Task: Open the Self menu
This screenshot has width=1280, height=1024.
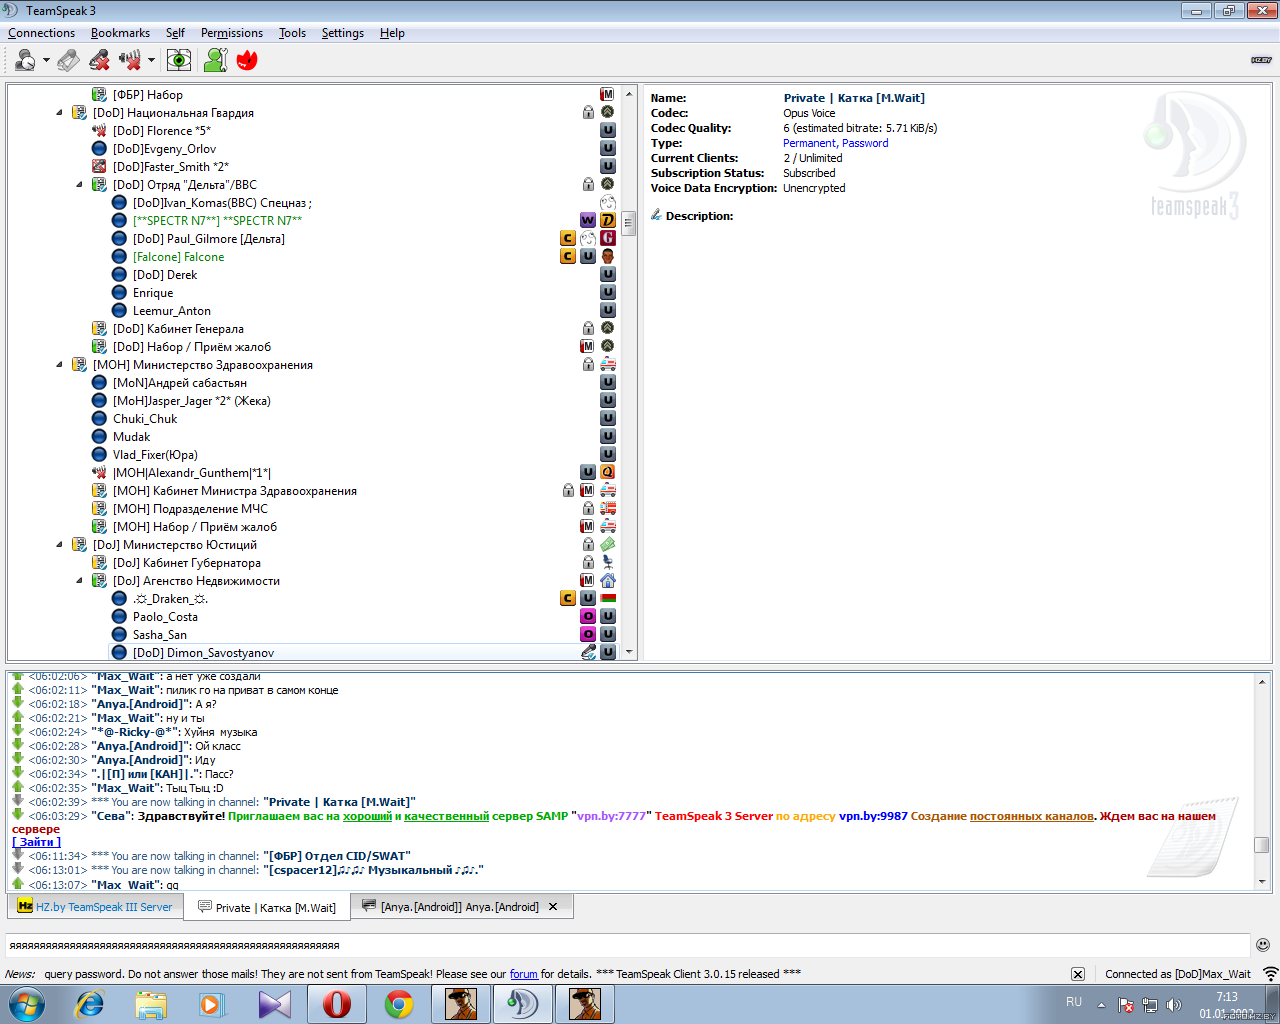Action: (x=175, y=33)
